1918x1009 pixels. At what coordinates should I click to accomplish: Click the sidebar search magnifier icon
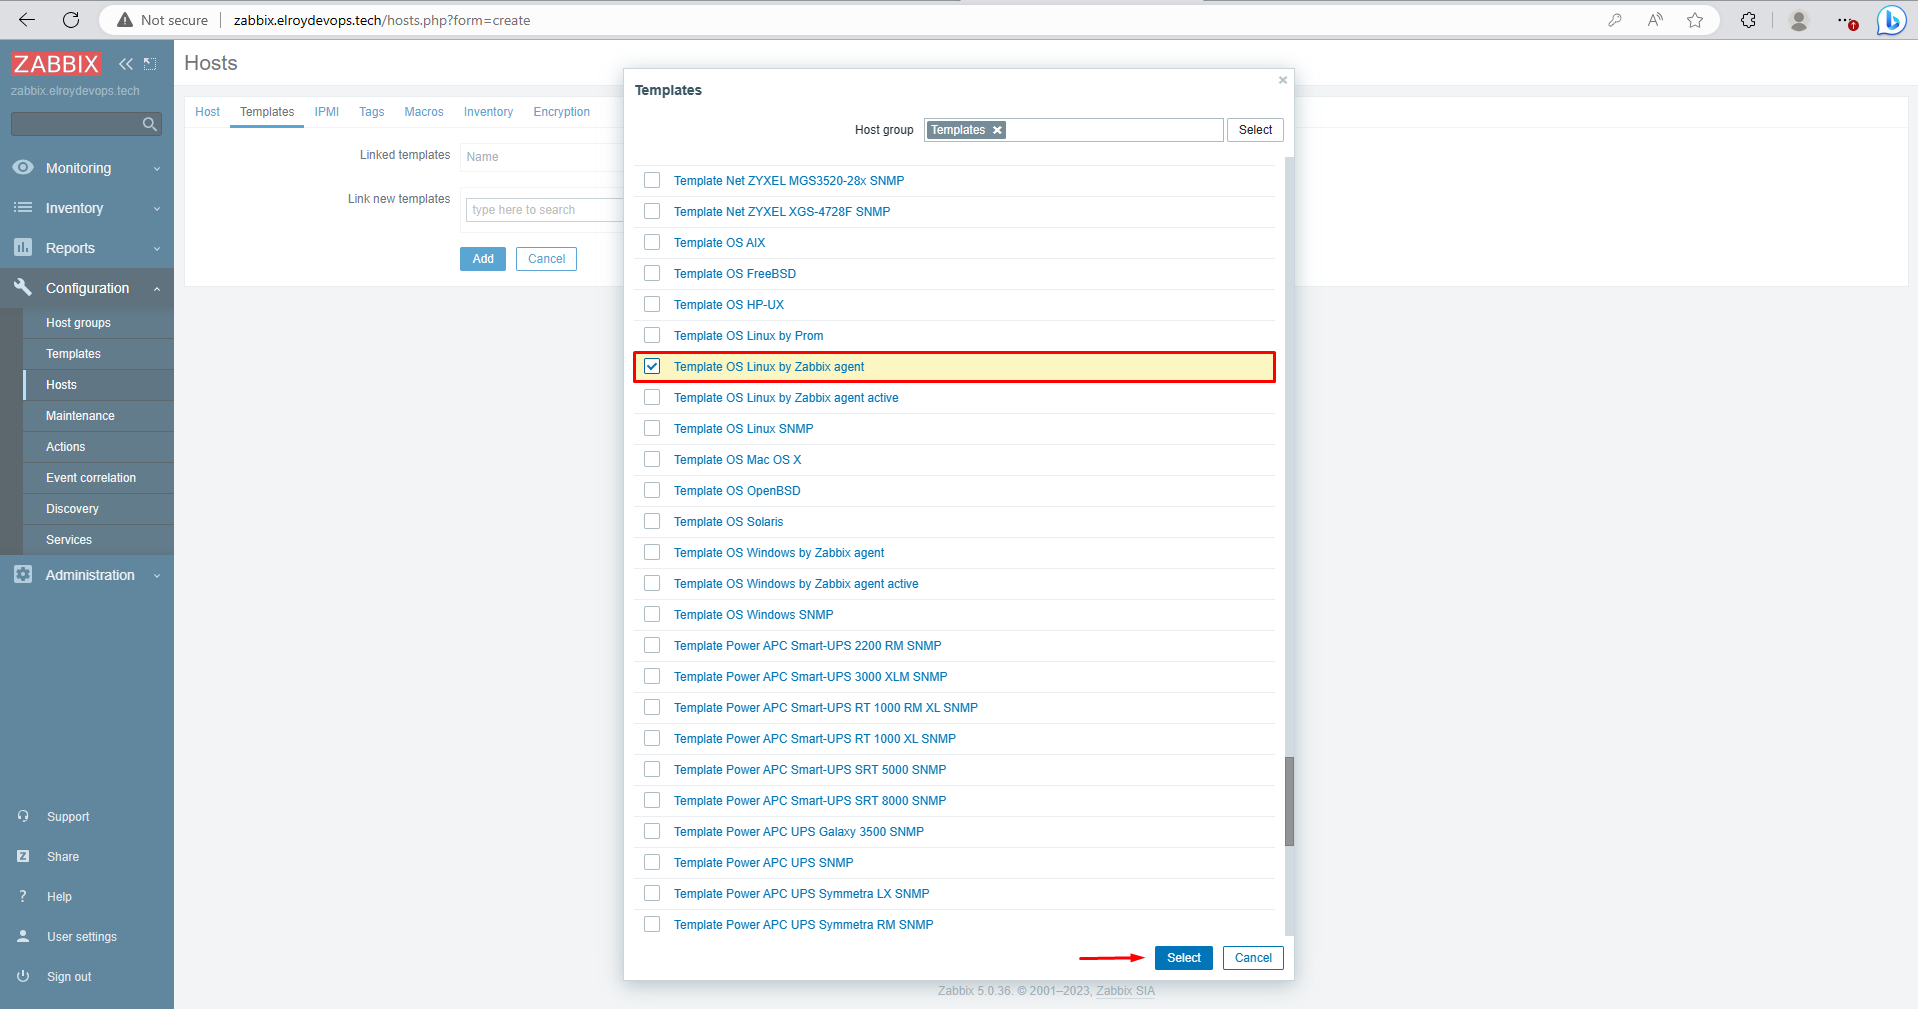coord(149,124)
